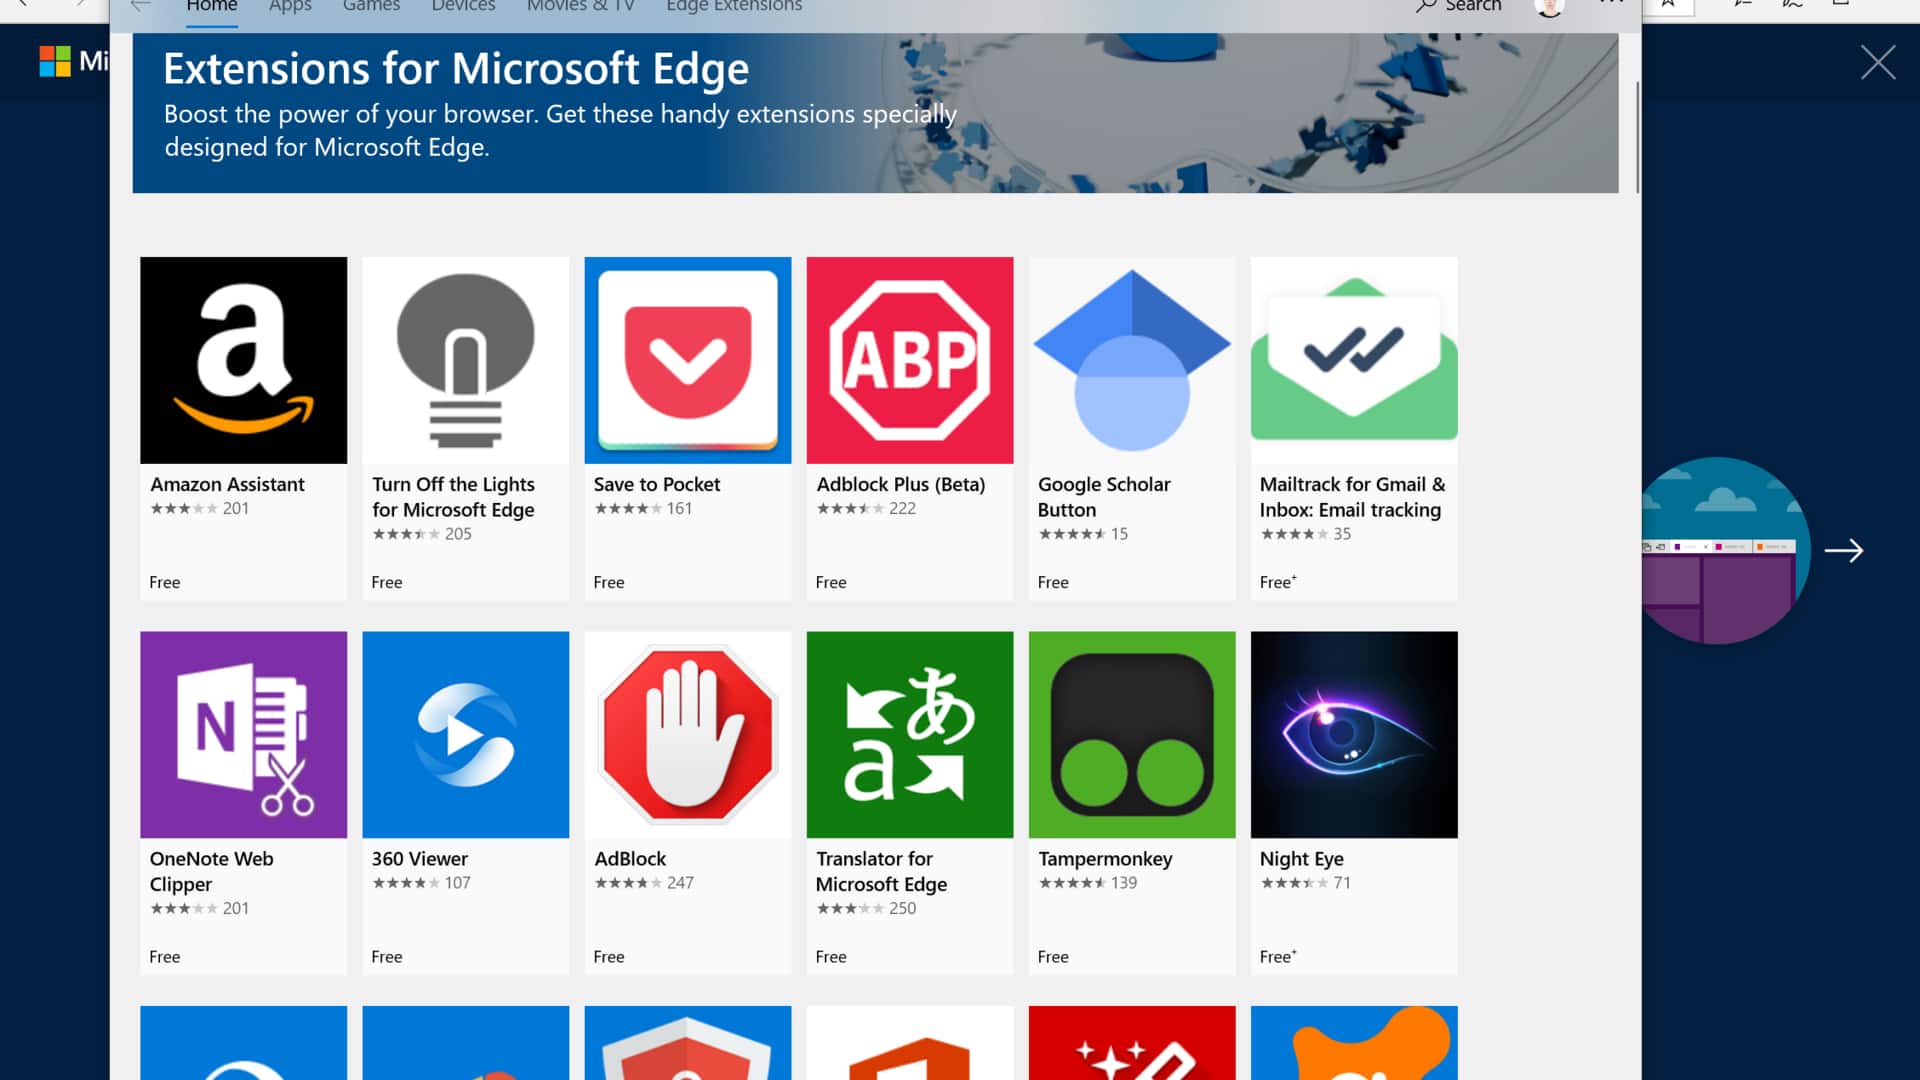Click the Mailtrack rating of 35
Viewport: 1920px width, 1080px height.
tap(1305, 534)
